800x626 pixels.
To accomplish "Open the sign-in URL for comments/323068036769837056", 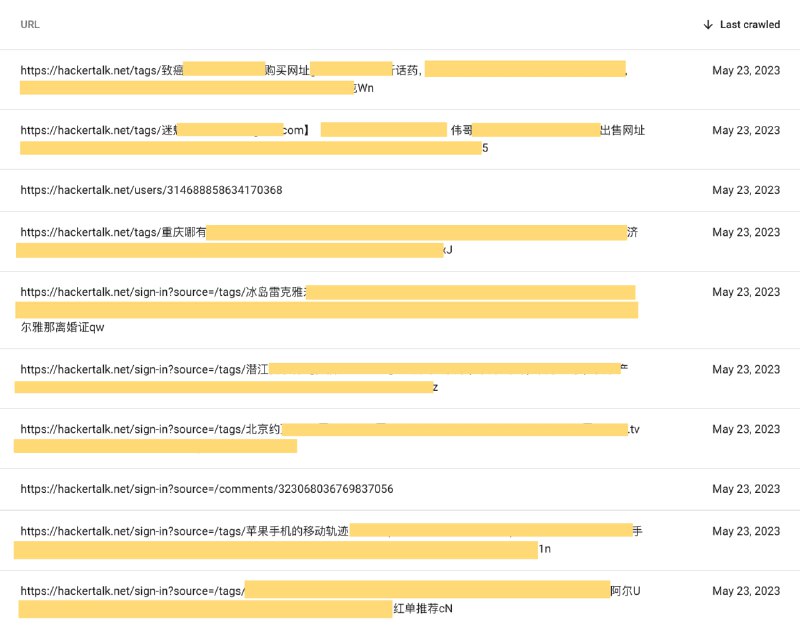I will coord(206,489).
